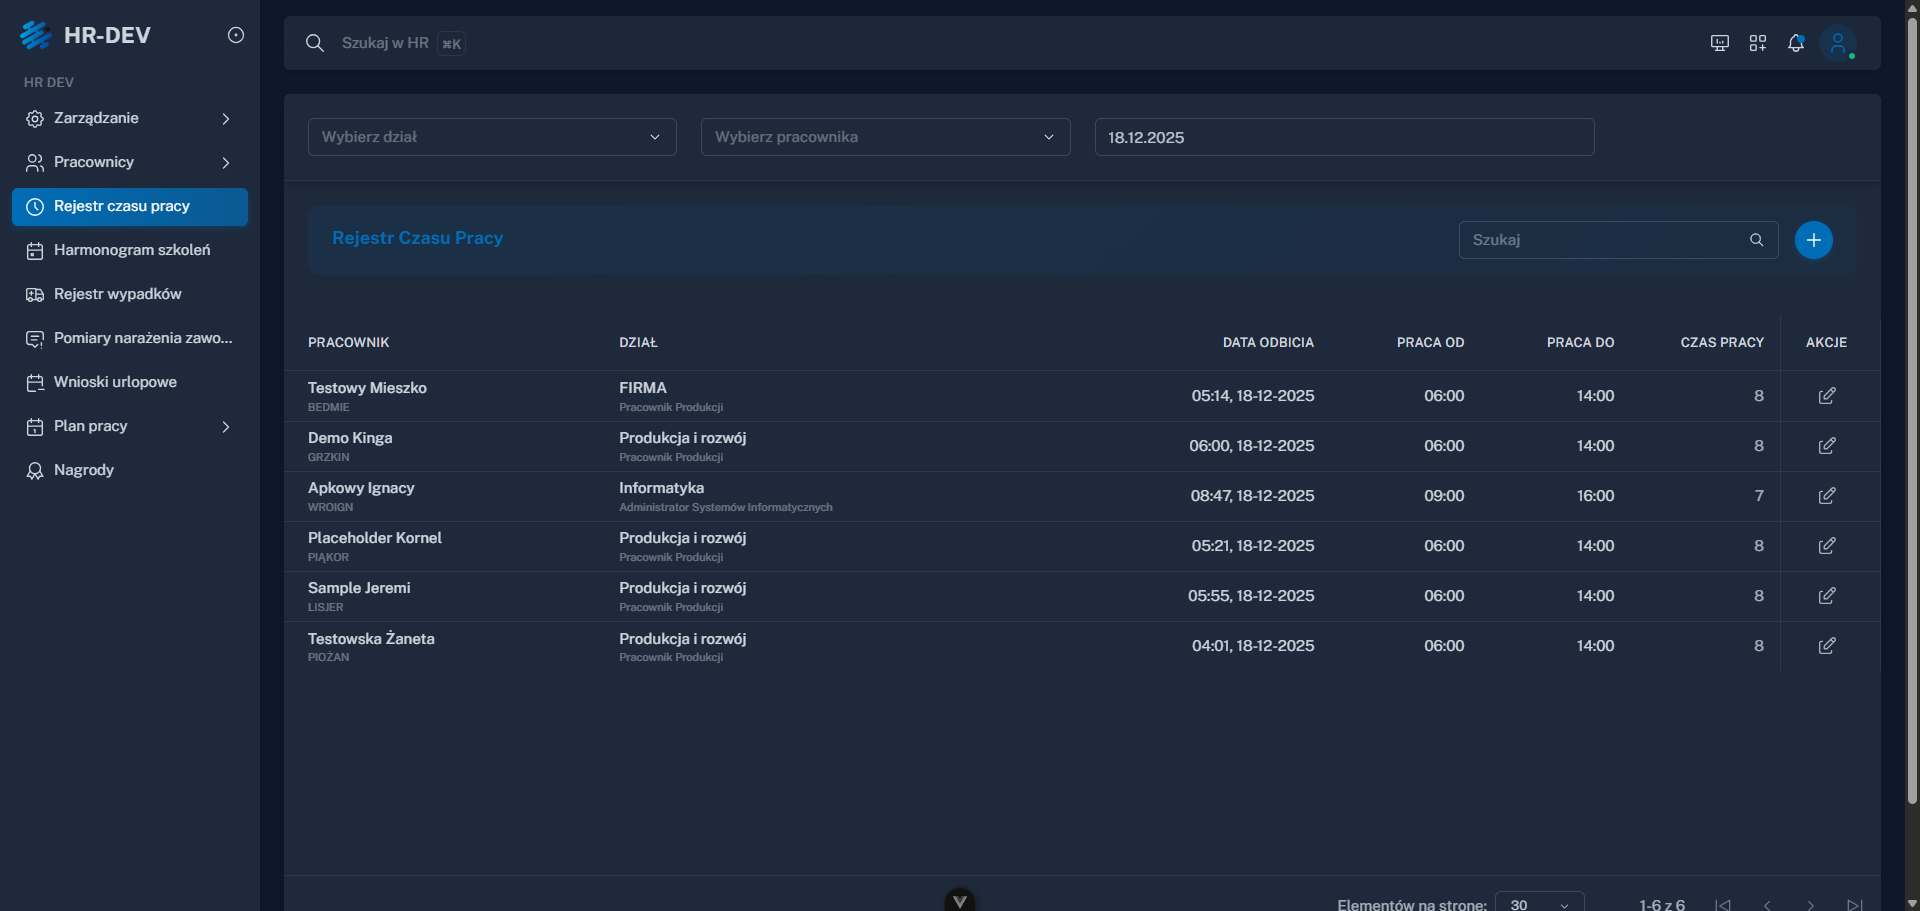
Task: Expand the Zarządzanie menu section
Action: pyautogui.click(x=225, y=118)
